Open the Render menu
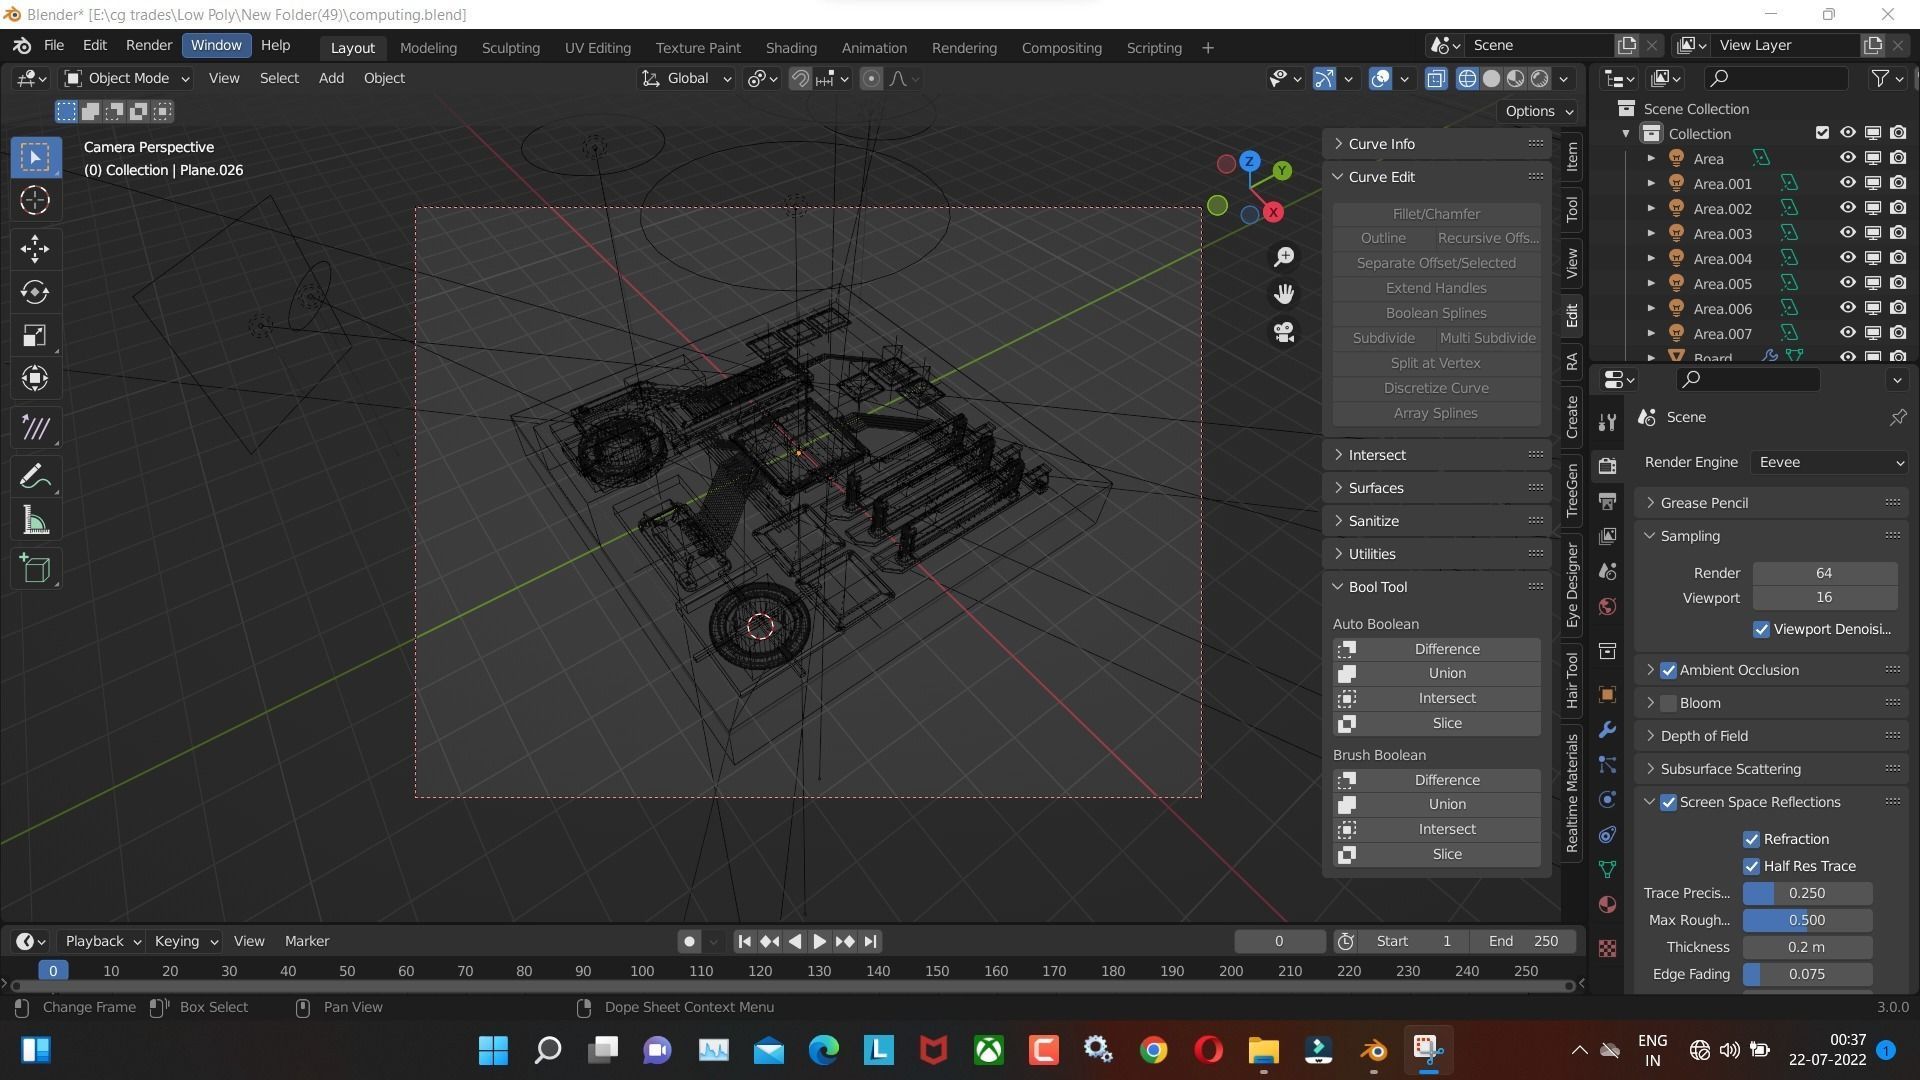The height and width of the screenshot is (1080, 1920). 149,45
